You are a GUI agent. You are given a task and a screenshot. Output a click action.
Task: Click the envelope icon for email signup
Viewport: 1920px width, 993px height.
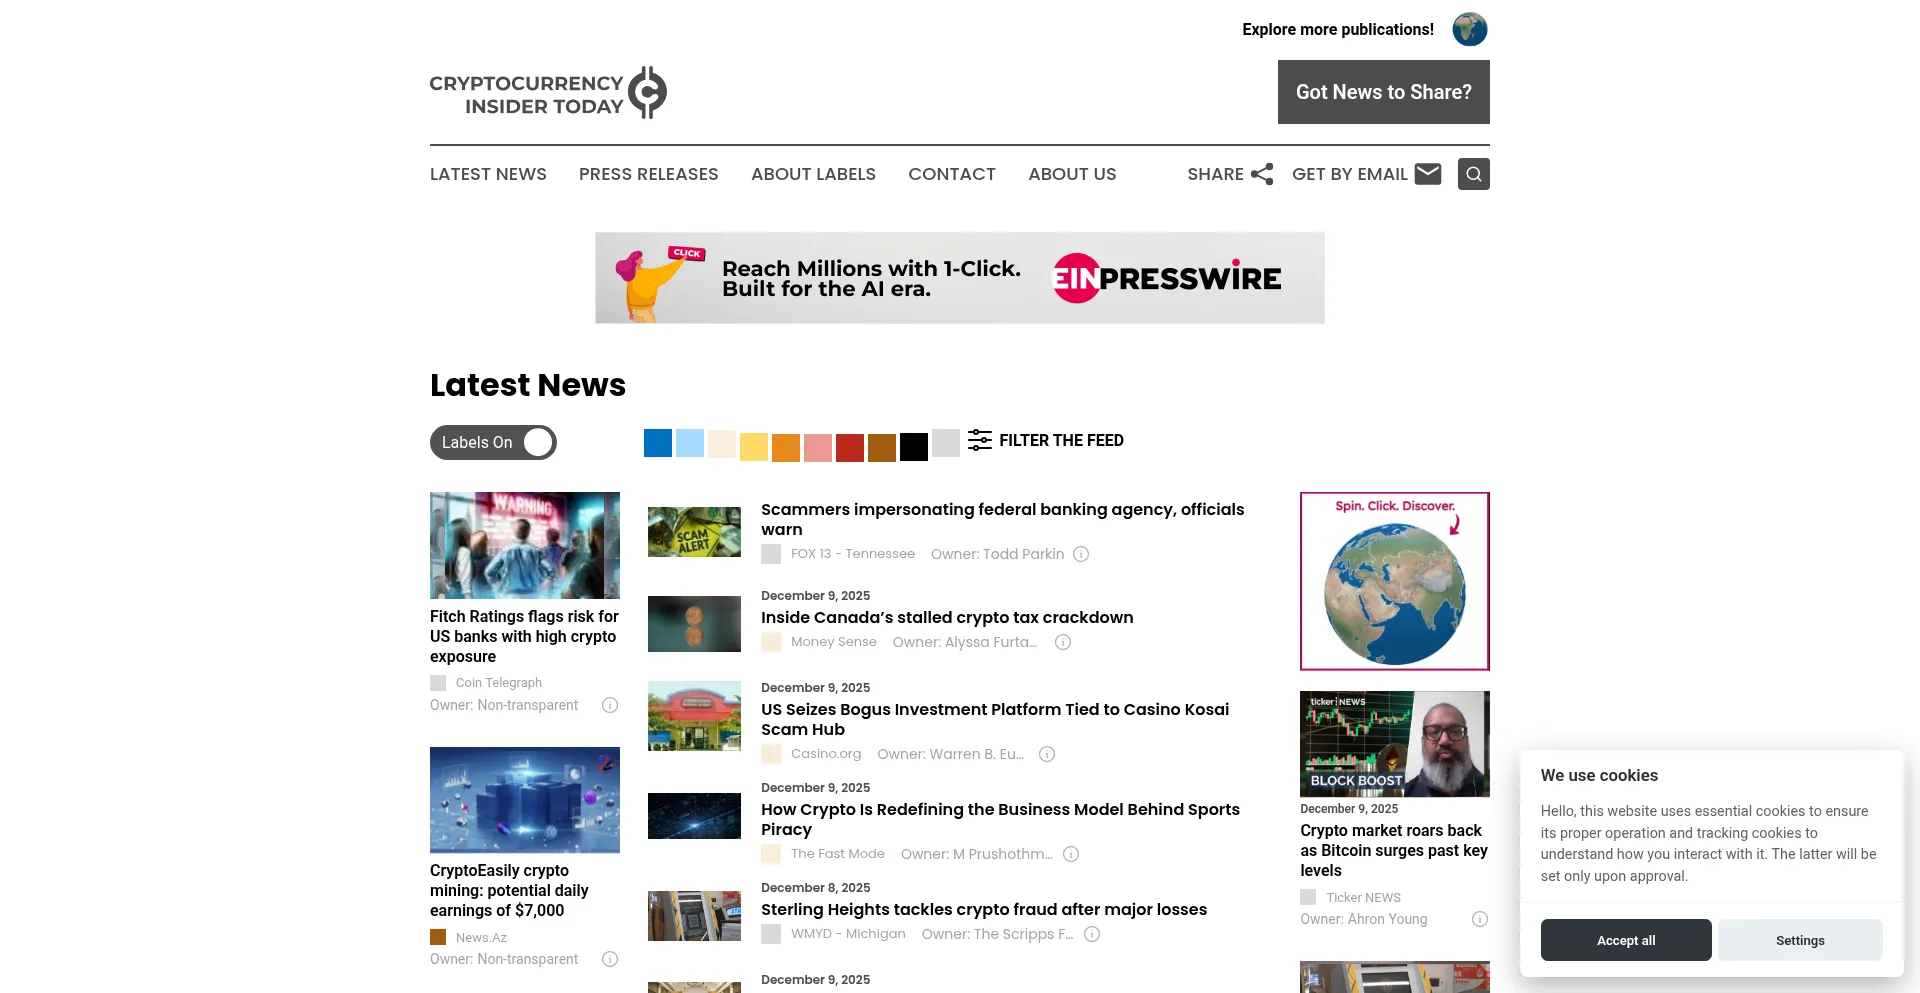pos(1428,174)
